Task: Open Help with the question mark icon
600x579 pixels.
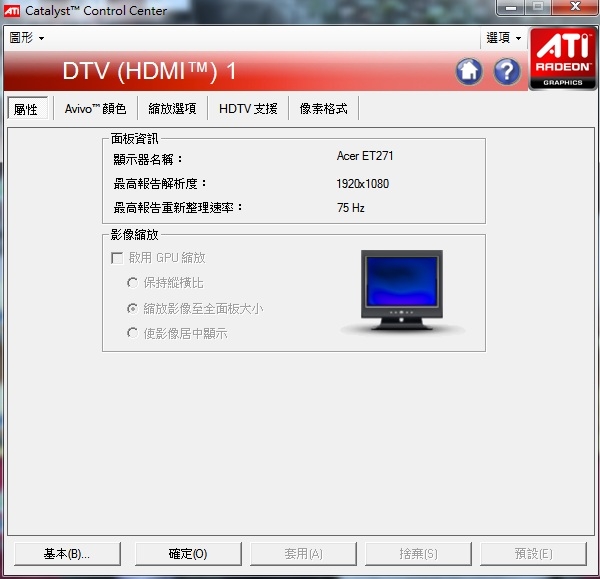Action: [x=507, y=71]
